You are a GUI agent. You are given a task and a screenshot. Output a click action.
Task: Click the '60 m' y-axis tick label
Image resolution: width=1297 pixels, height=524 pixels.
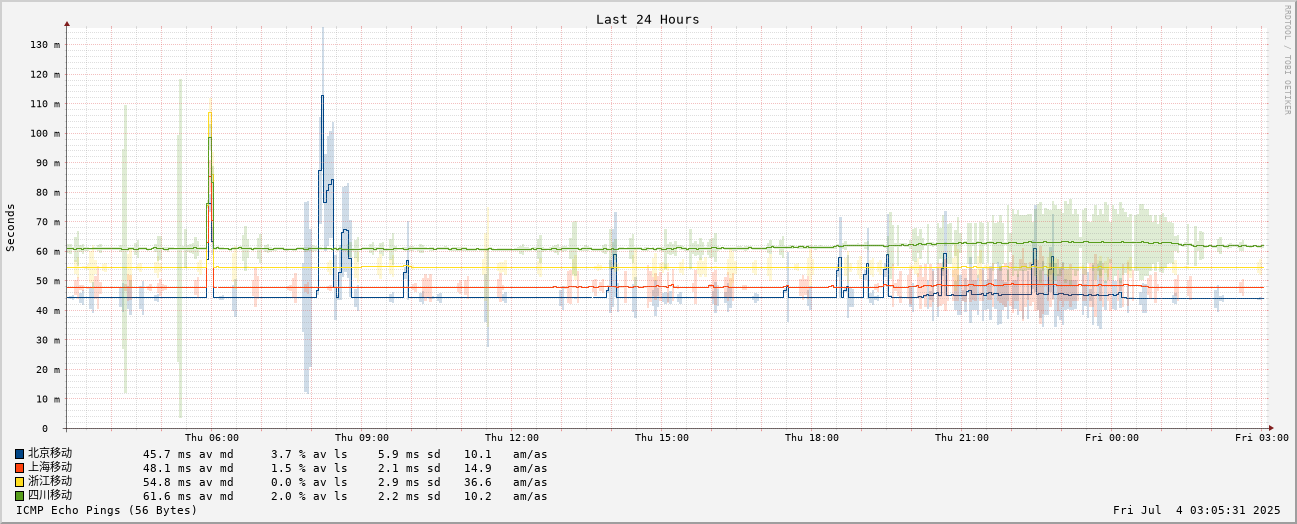click(x=48, y=251)
